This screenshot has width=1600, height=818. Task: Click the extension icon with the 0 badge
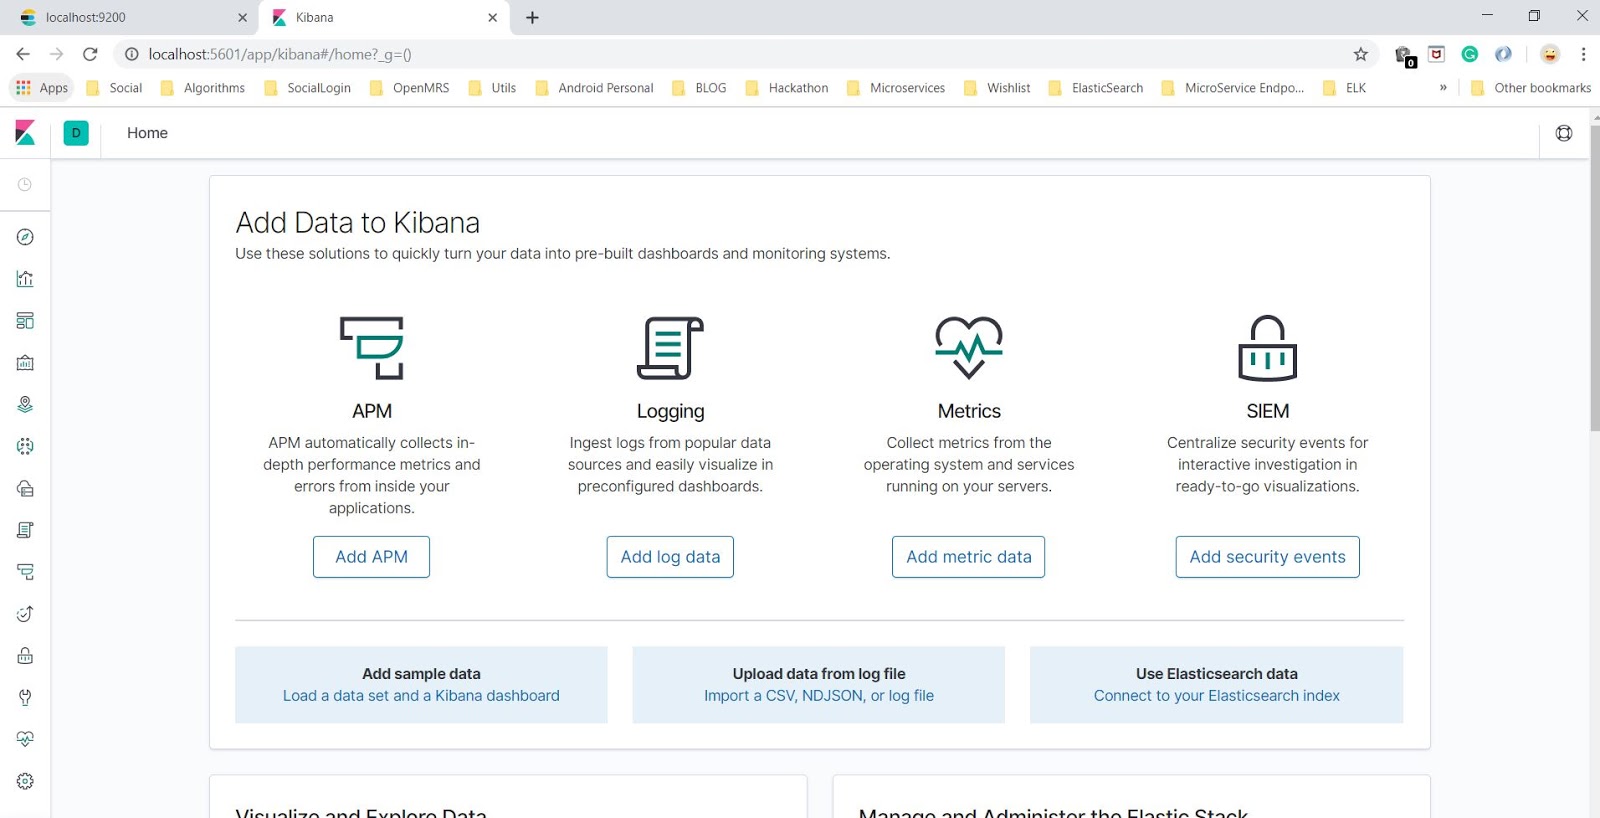click(1405, 56)
